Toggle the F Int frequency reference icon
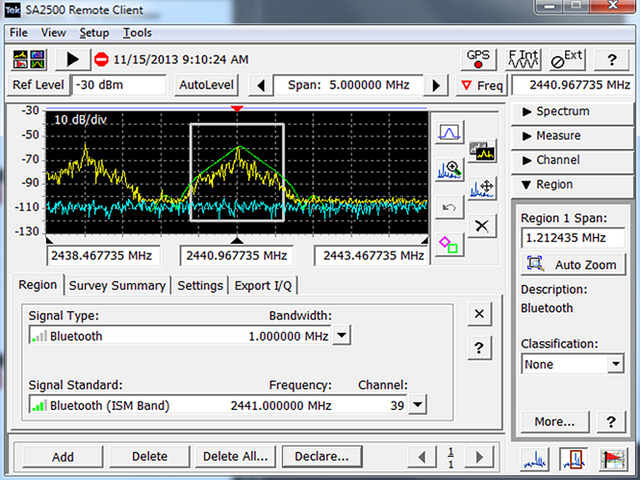The height and width of the screenshot is (480, 640). [523, 60]
